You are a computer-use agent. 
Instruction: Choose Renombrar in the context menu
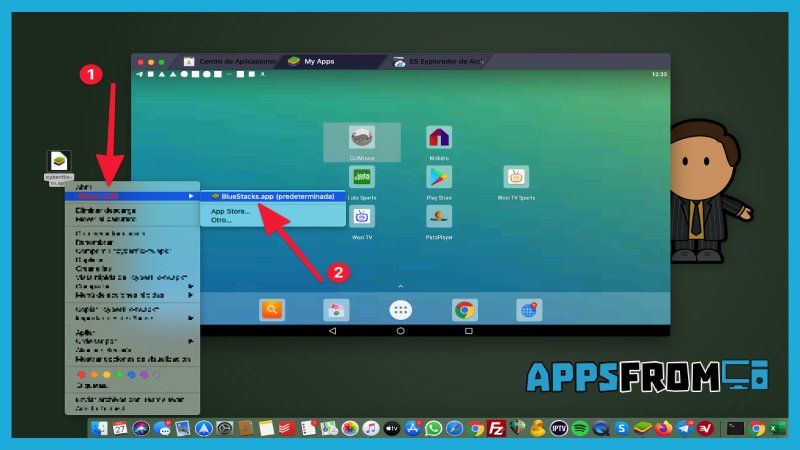(x=94, y=242)
